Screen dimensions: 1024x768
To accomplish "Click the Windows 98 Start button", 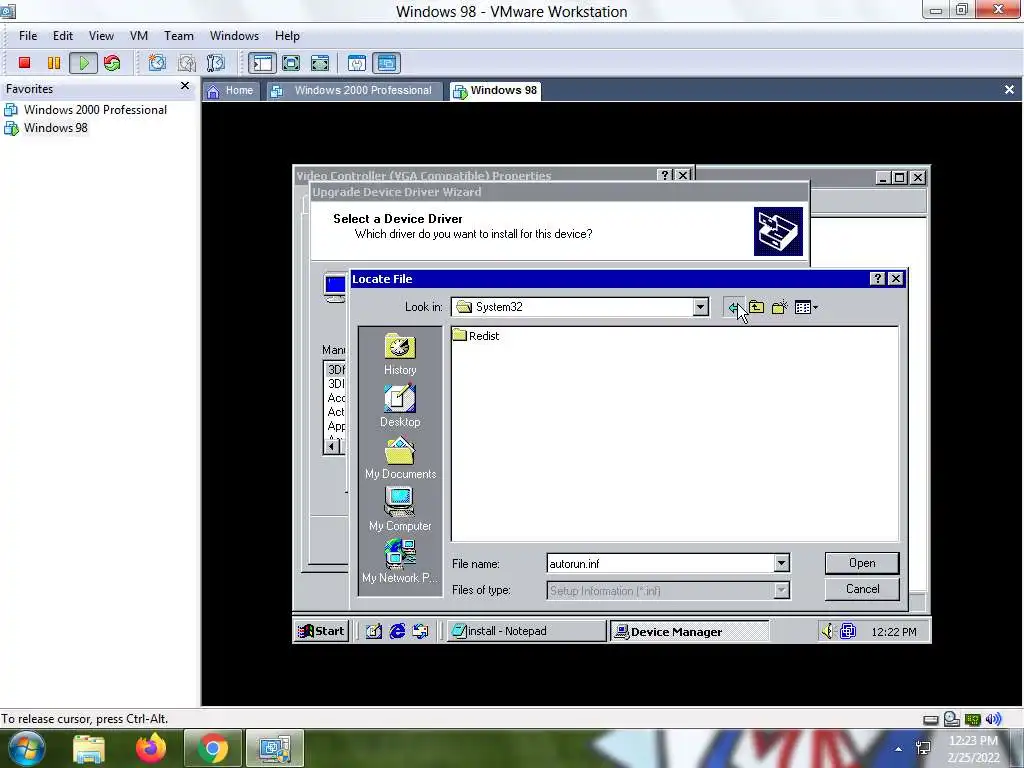I will pos(321,631).
